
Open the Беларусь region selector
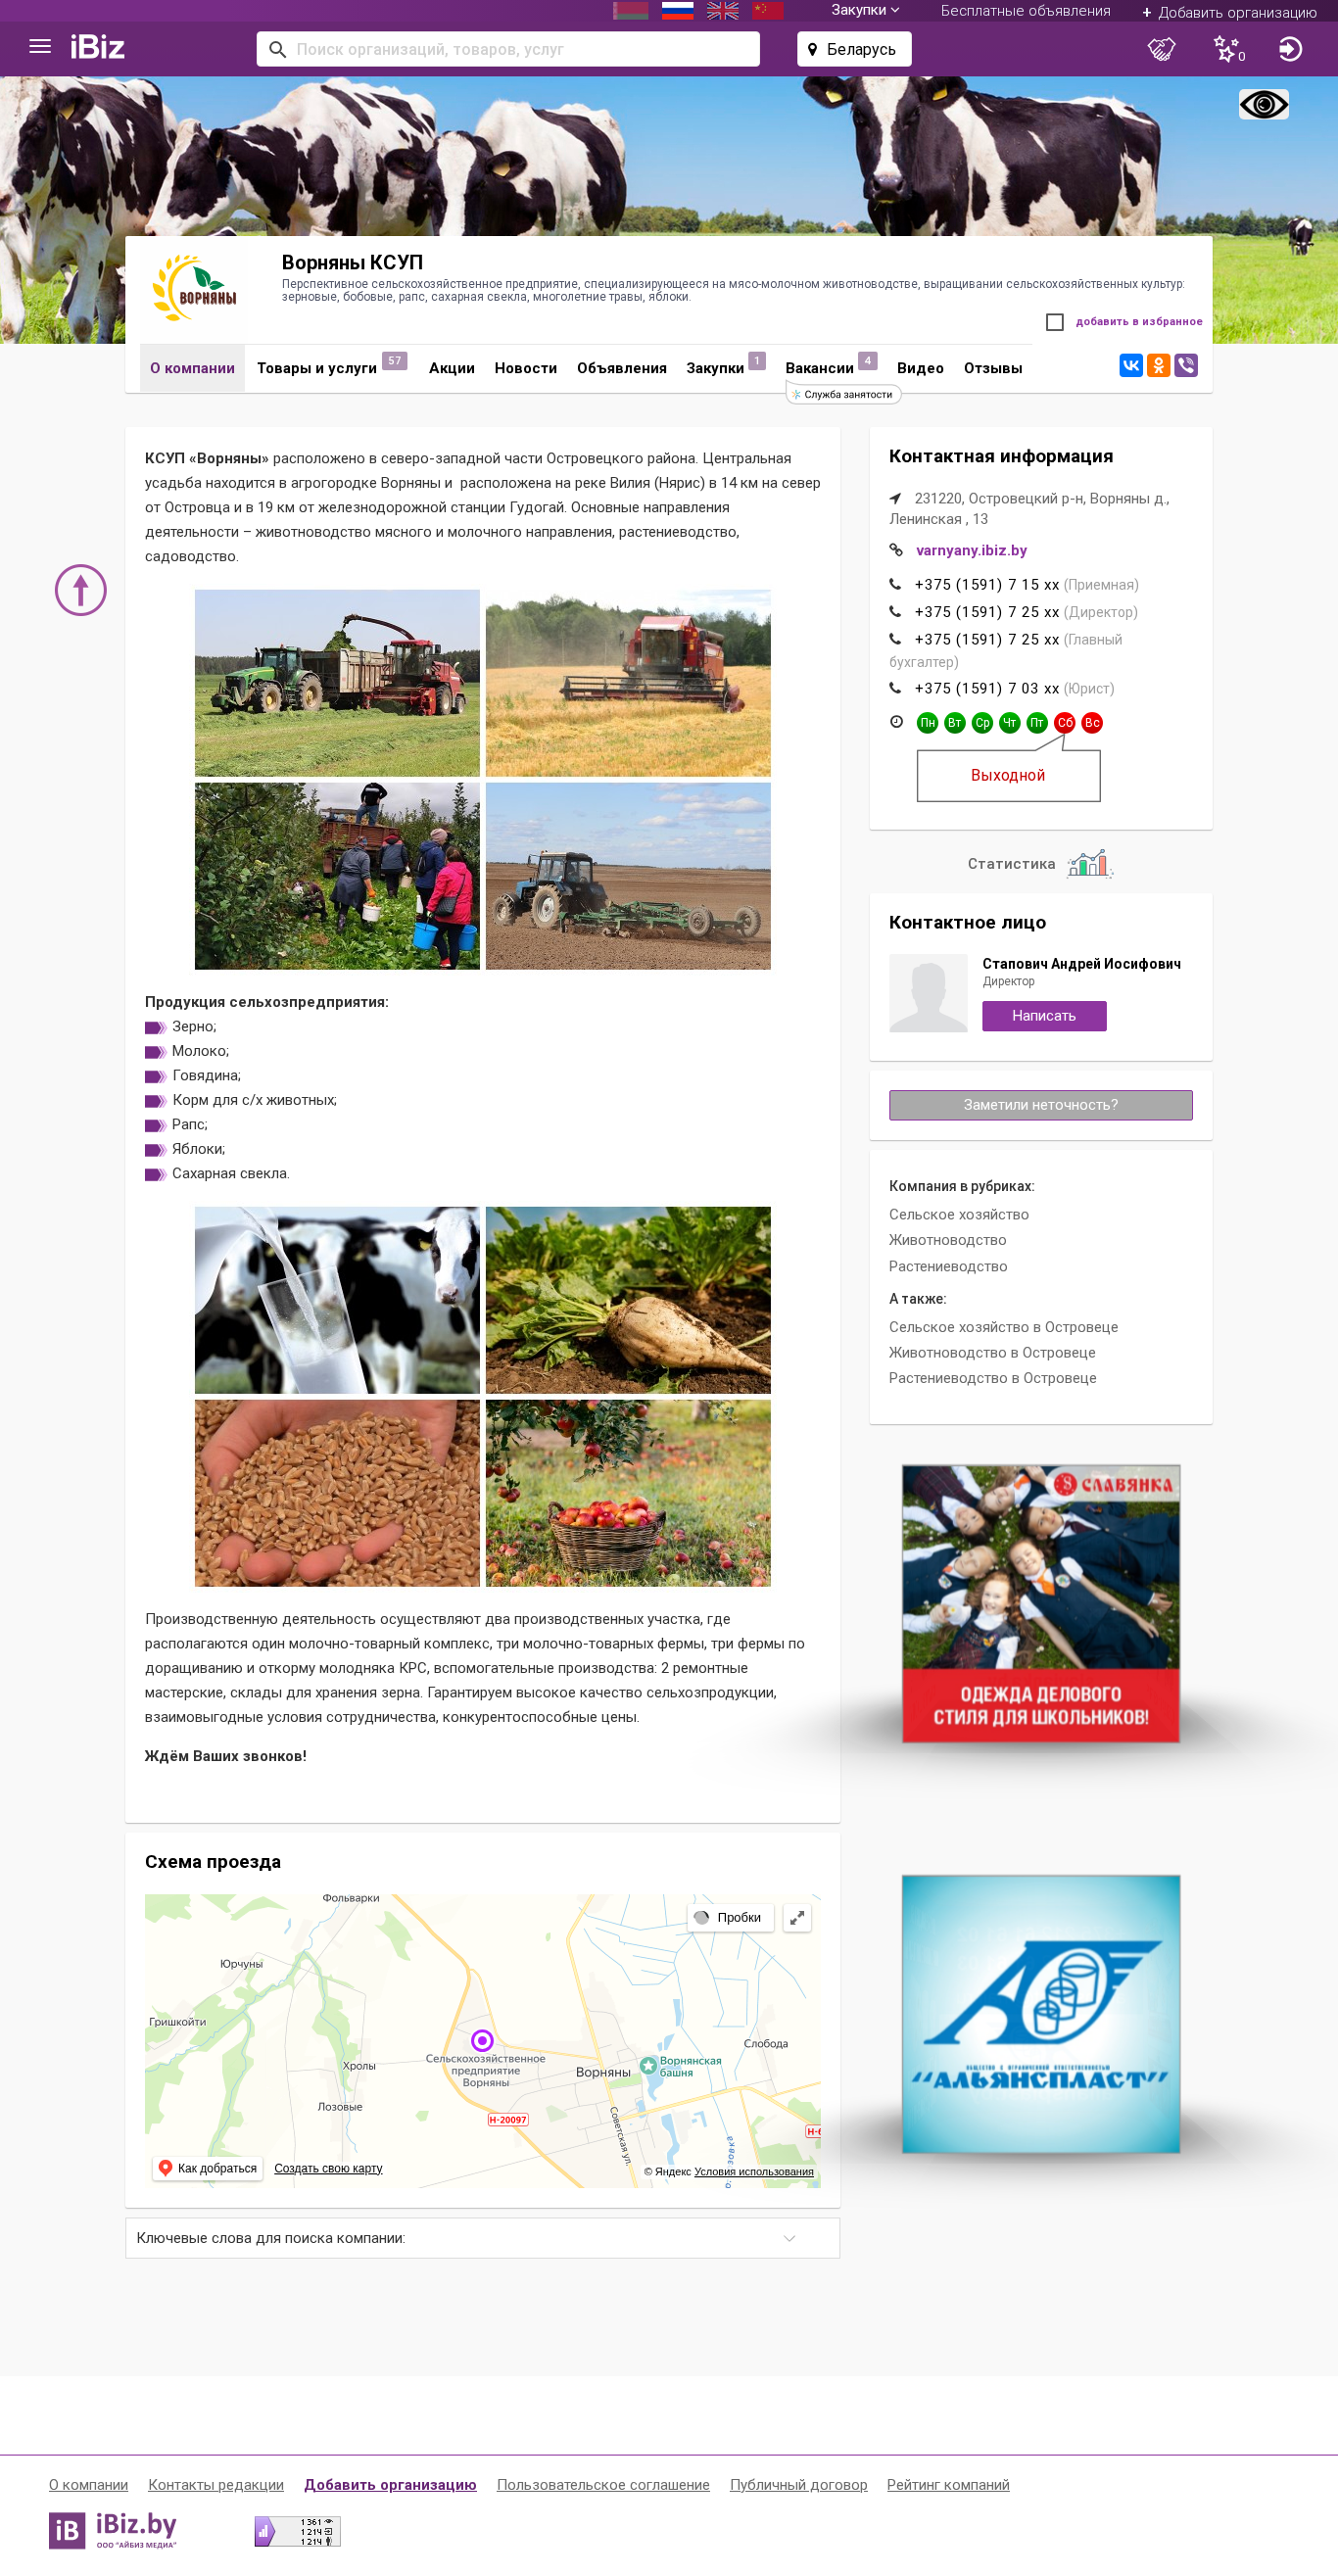tap(854, 49)
